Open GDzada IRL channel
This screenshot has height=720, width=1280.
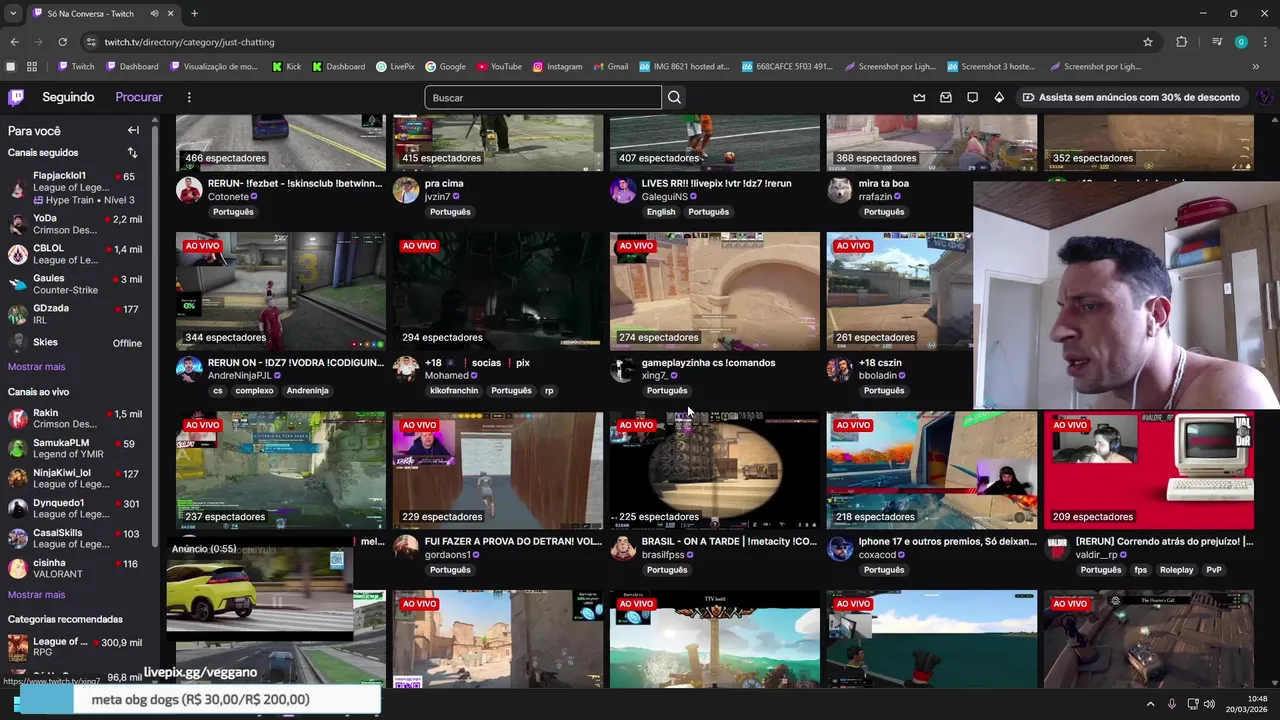point(76,314)
